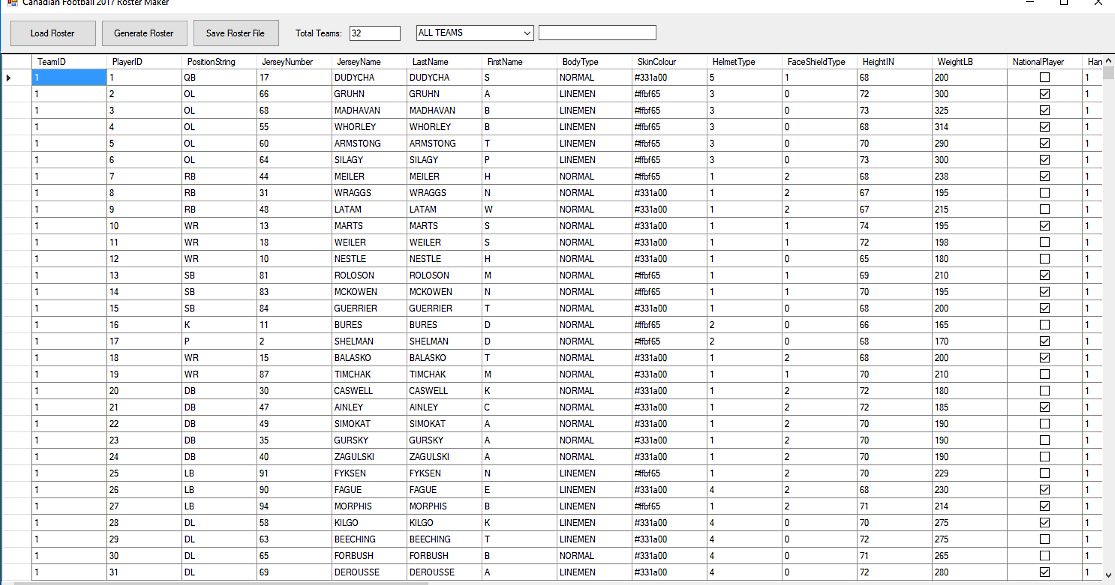Toggle NationalPlayer checkbox for DUDYCHA

click(1045, 77)
